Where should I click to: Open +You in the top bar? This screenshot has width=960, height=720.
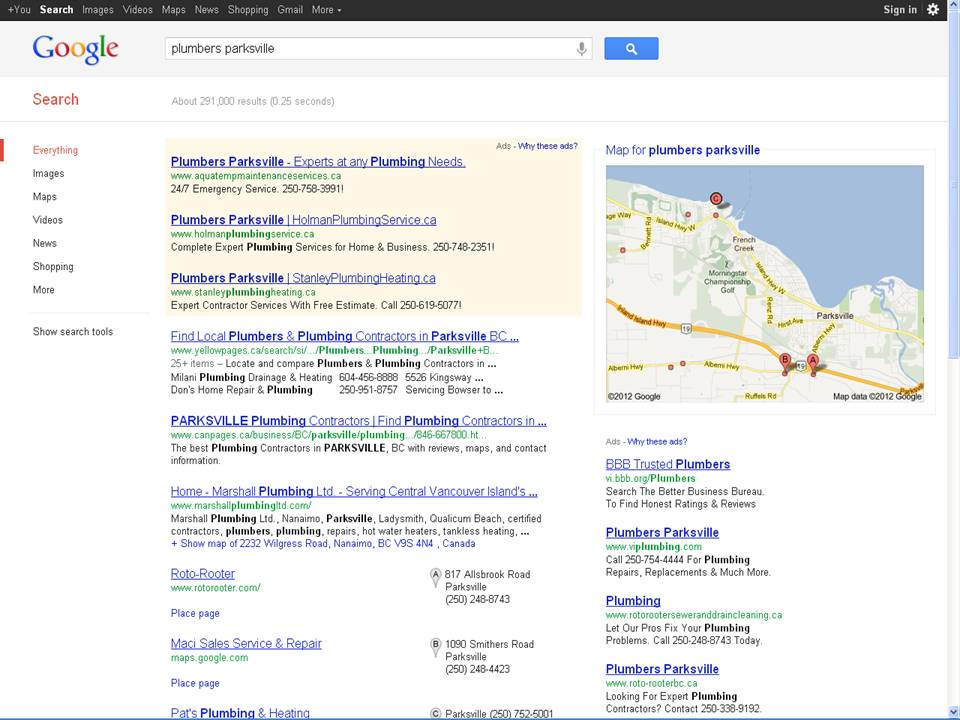(19, 10)
